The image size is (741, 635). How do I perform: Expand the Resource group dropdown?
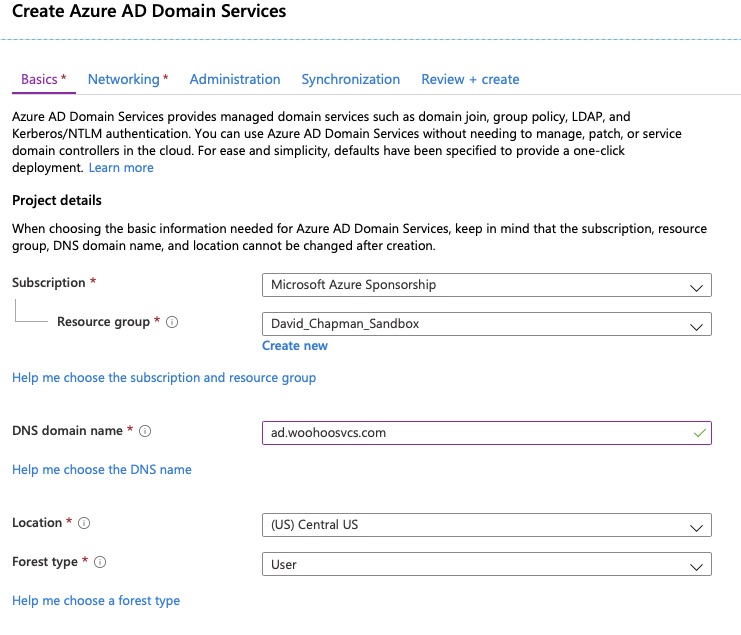point(487,324)
